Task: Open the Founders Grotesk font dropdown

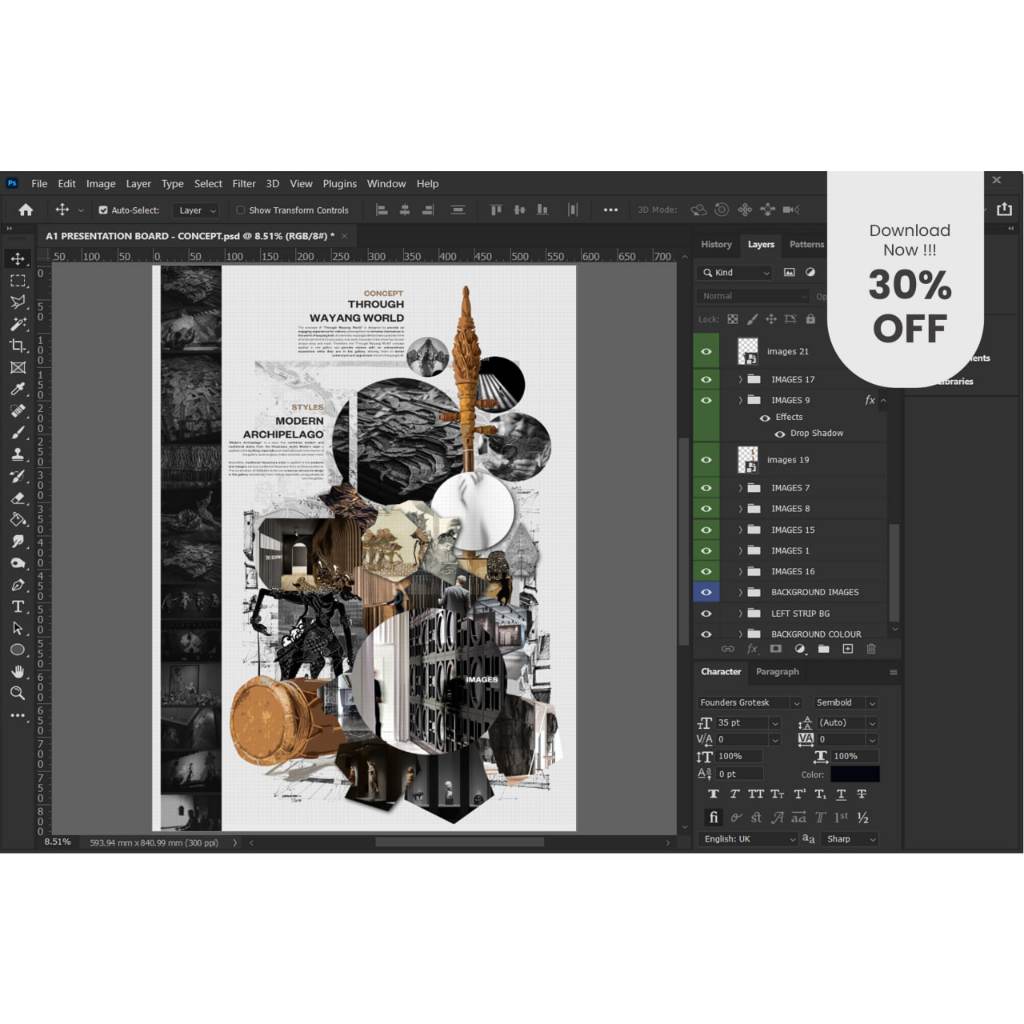Action: 750,703
